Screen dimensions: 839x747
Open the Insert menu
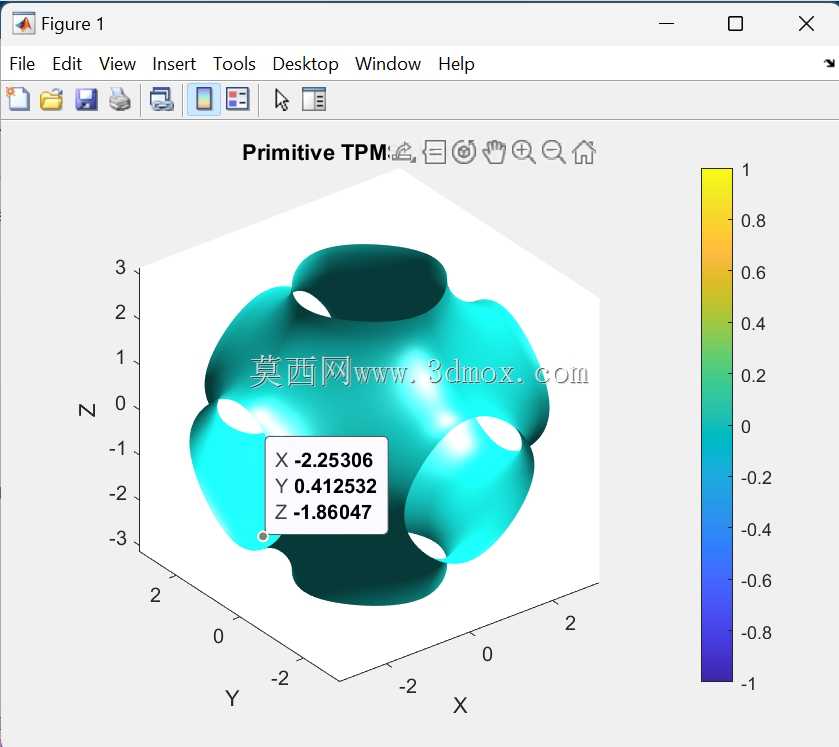[x=174, y=64]
